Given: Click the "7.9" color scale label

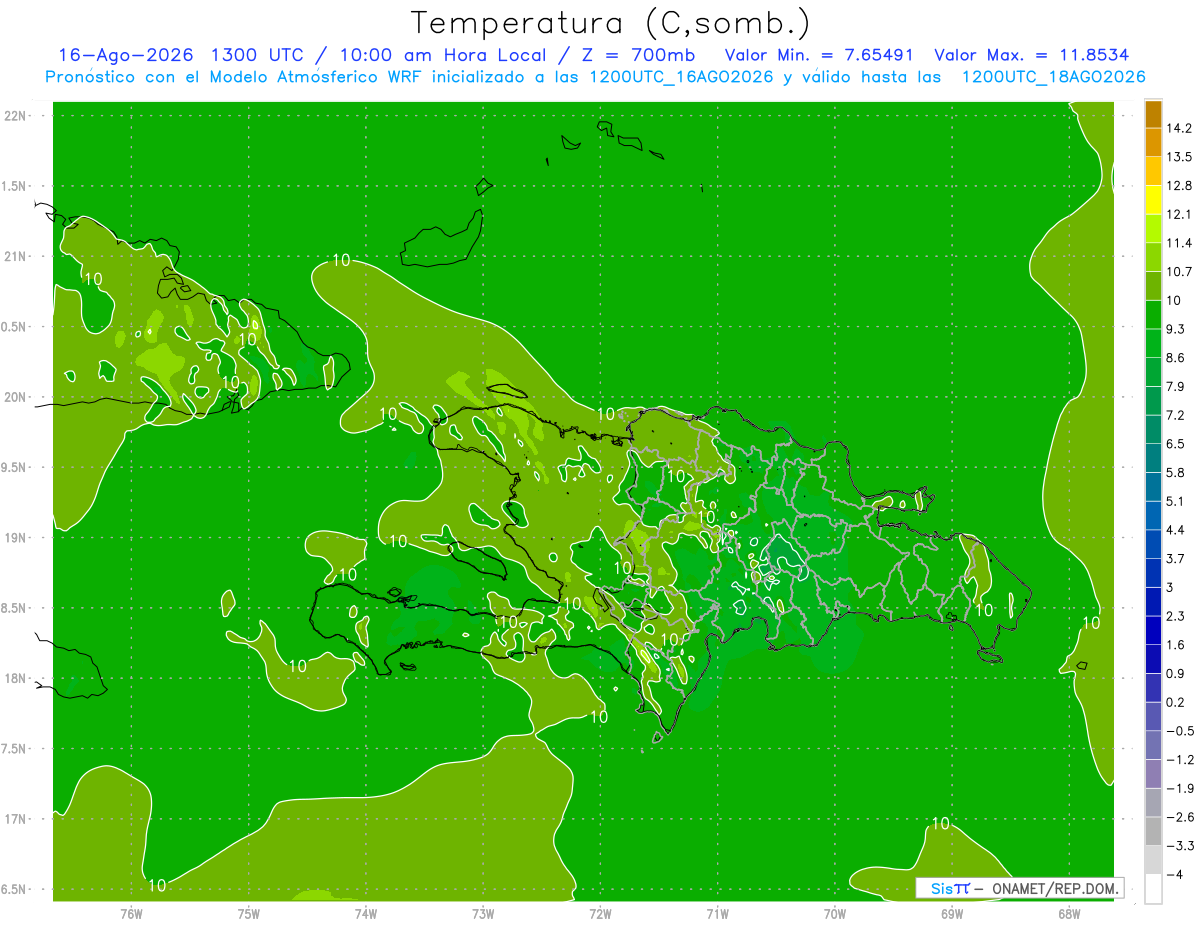Looking at the screenshot, I should (x=1175, y=386).
